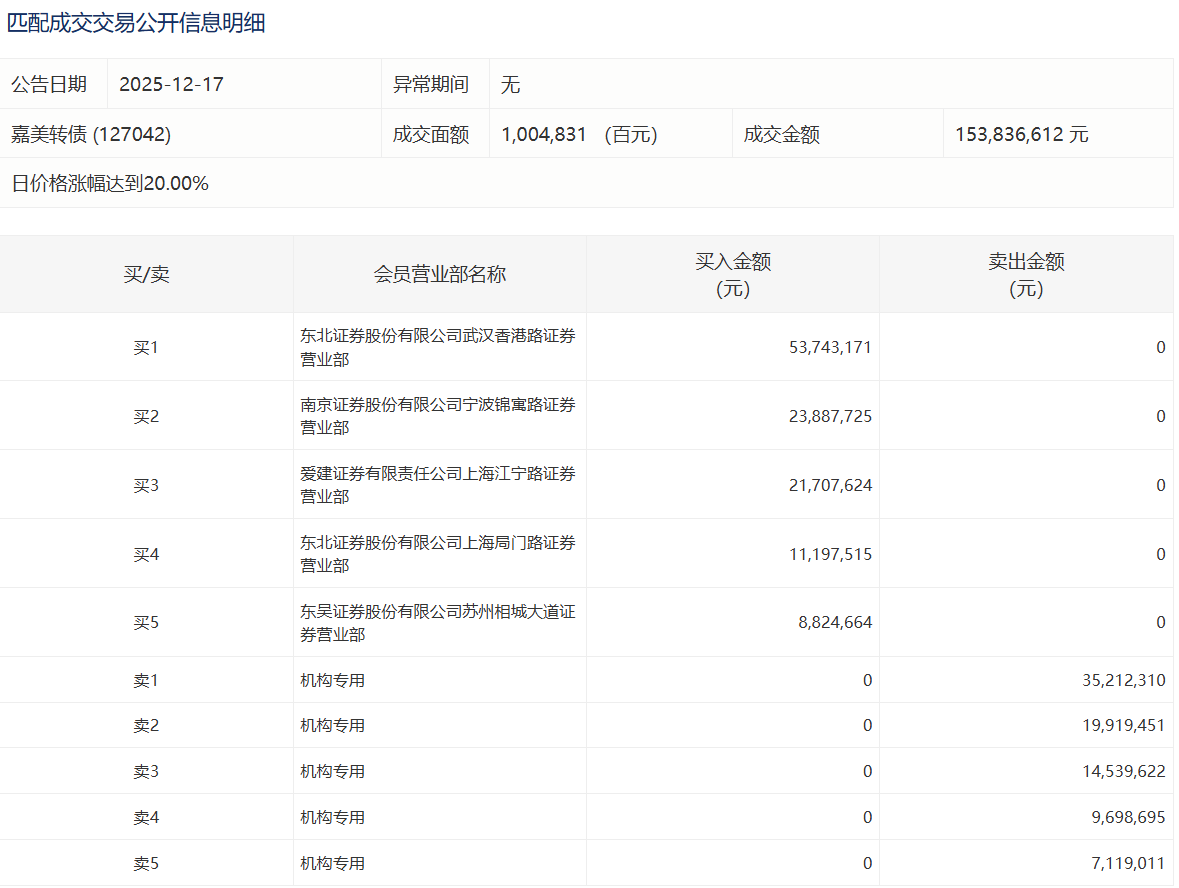The width and height of the screenshot is (1179, 888).
Task: Click the 卖1 sell amount 35,212,310
Action: pyautogui.click(x=1122, y=680)
